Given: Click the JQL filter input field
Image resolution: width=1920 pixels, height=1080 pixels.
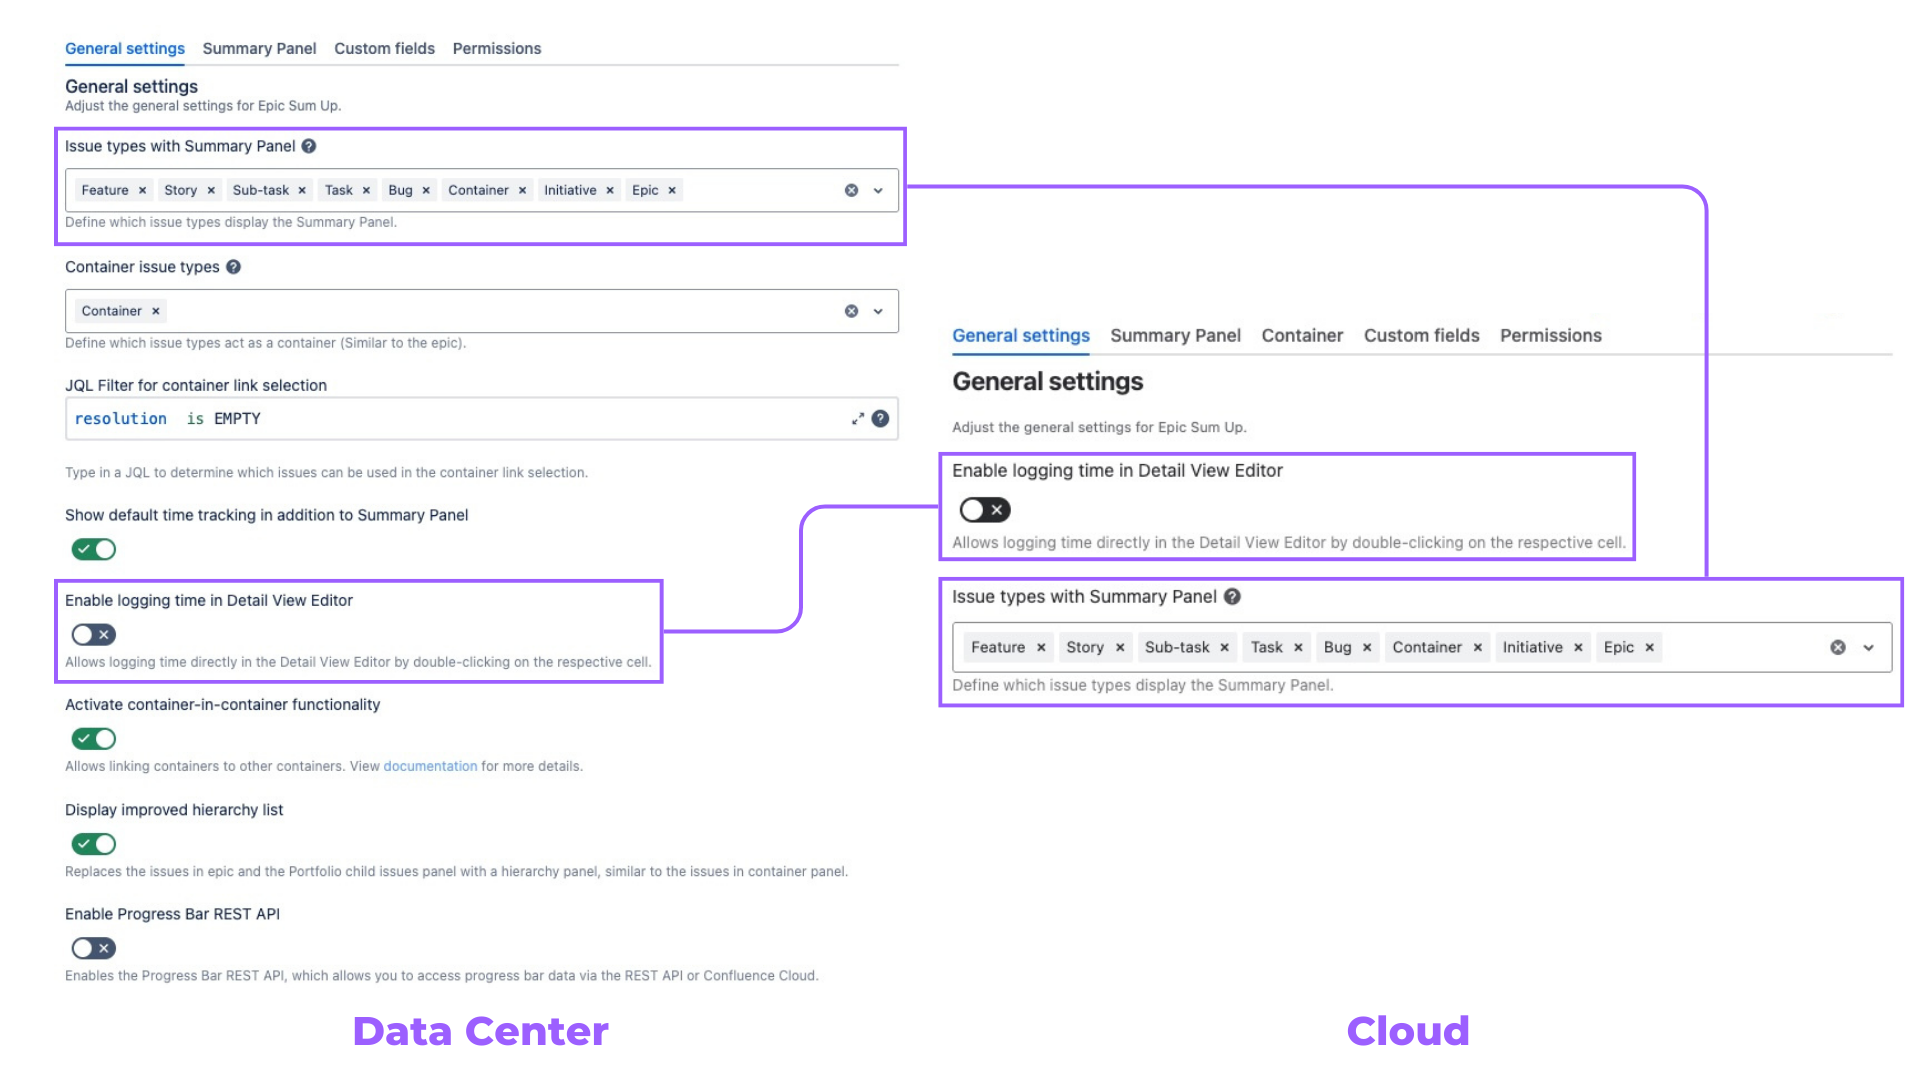Looking at the screenshot, I should tap(450, 419).
